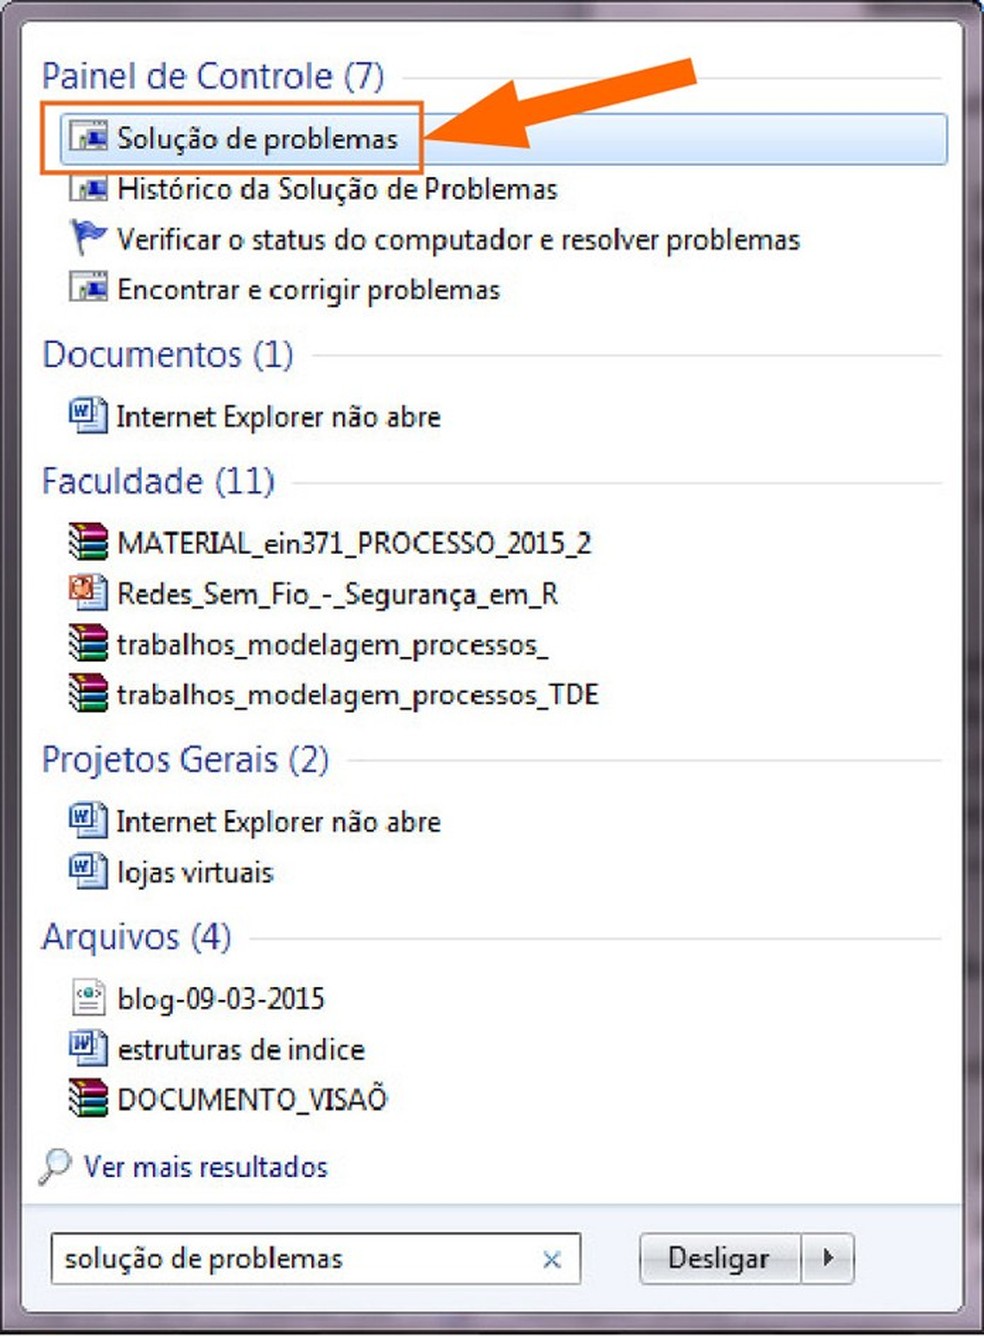The image size is (984, 1337).
Task: Open blog-09-03-2015 file
Action: (221, 998)
